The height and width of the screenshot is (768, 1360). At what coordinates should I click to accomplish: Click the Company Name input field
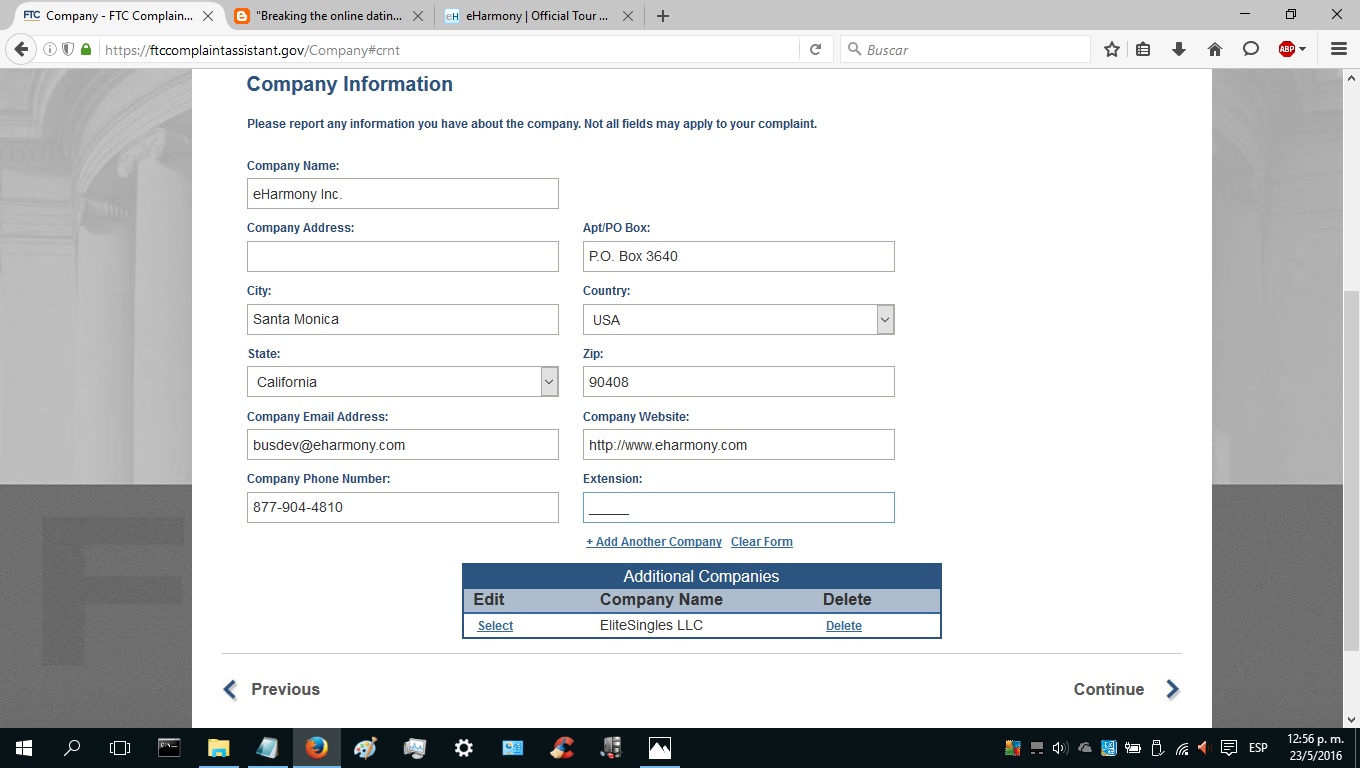(x=403, y=193)
